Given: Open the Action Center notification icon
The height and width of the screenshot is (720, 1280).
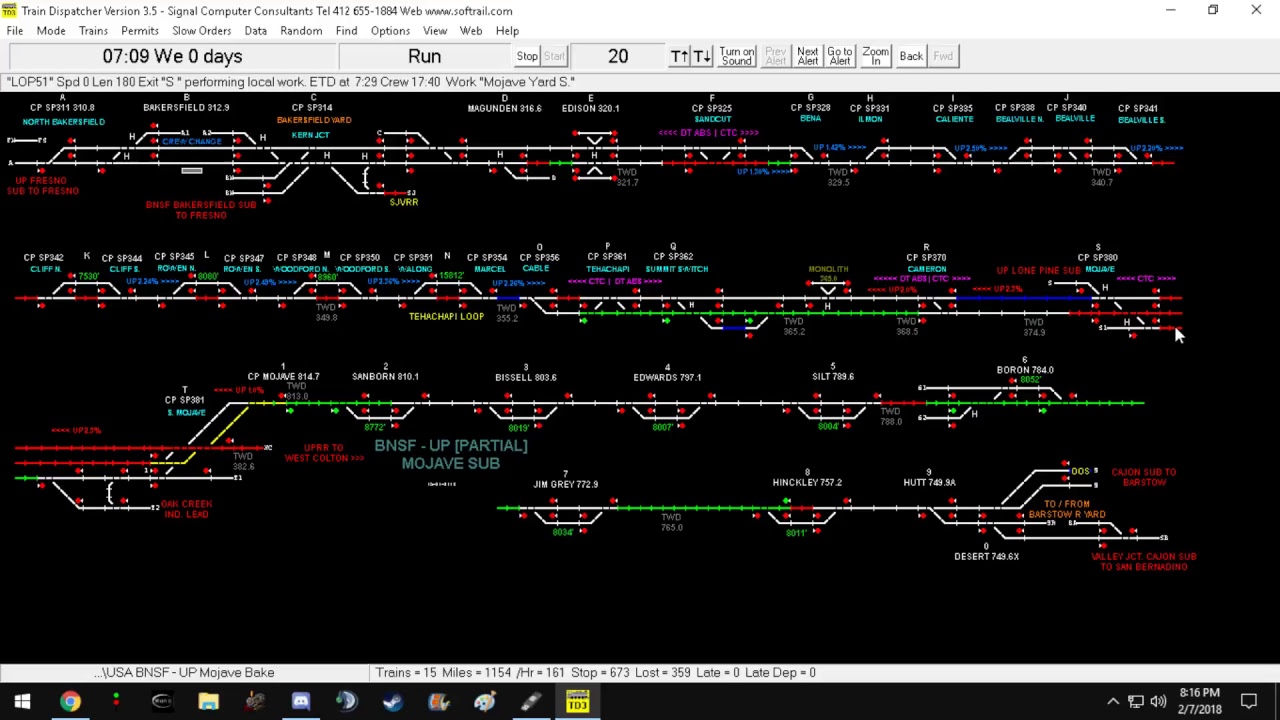Looking at the screenshot, I should [1249, 701].
